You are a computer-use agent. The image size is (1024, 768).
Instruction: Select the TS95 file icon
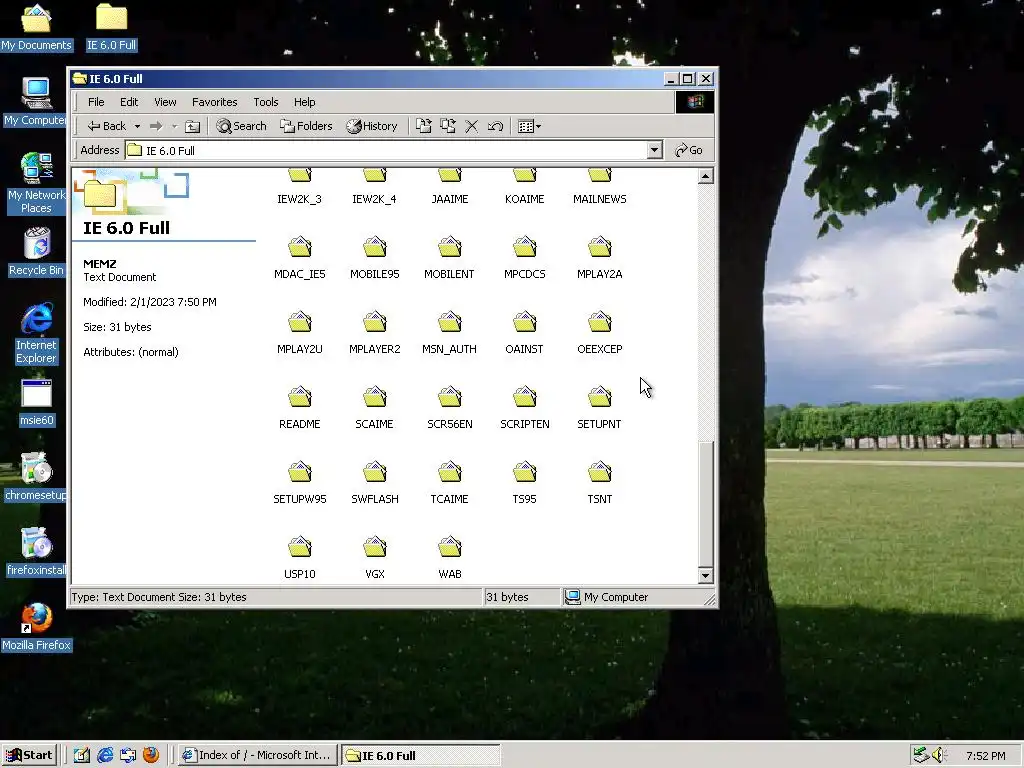point(524,473)
